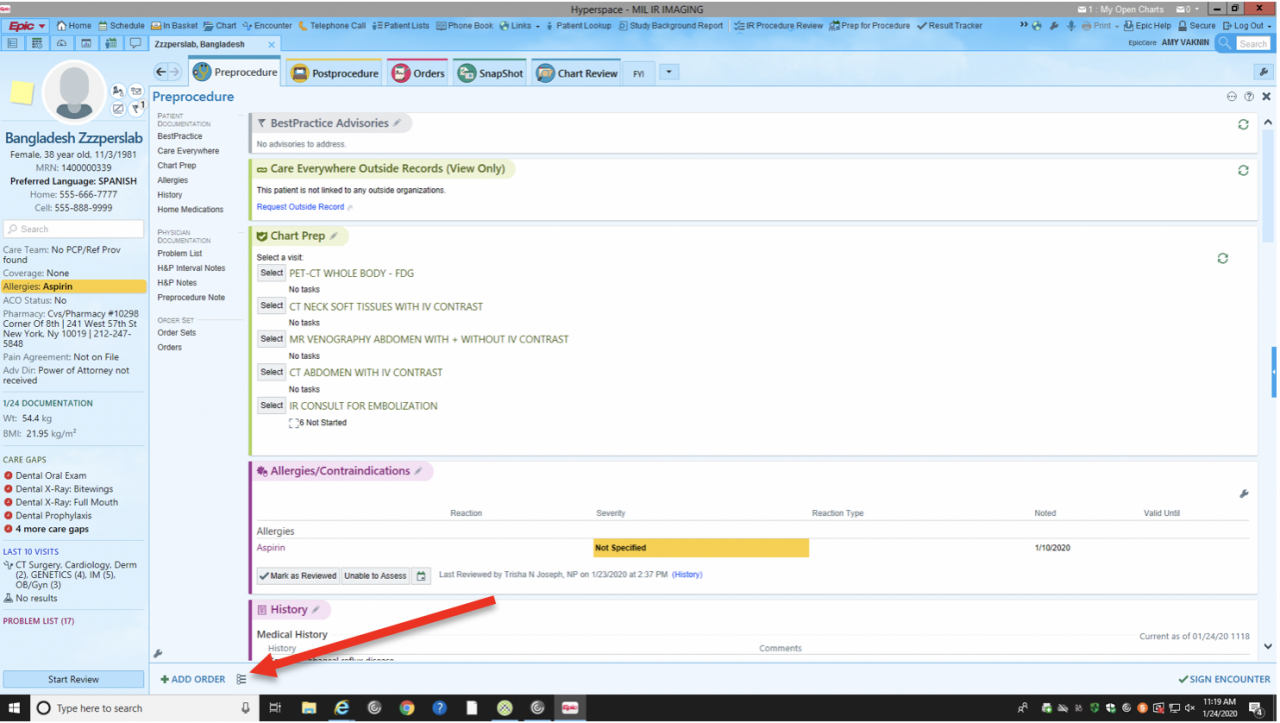1280x723 pixels.
Task: Check the 6 Not Started task checkbox
Action: [294, 423]
